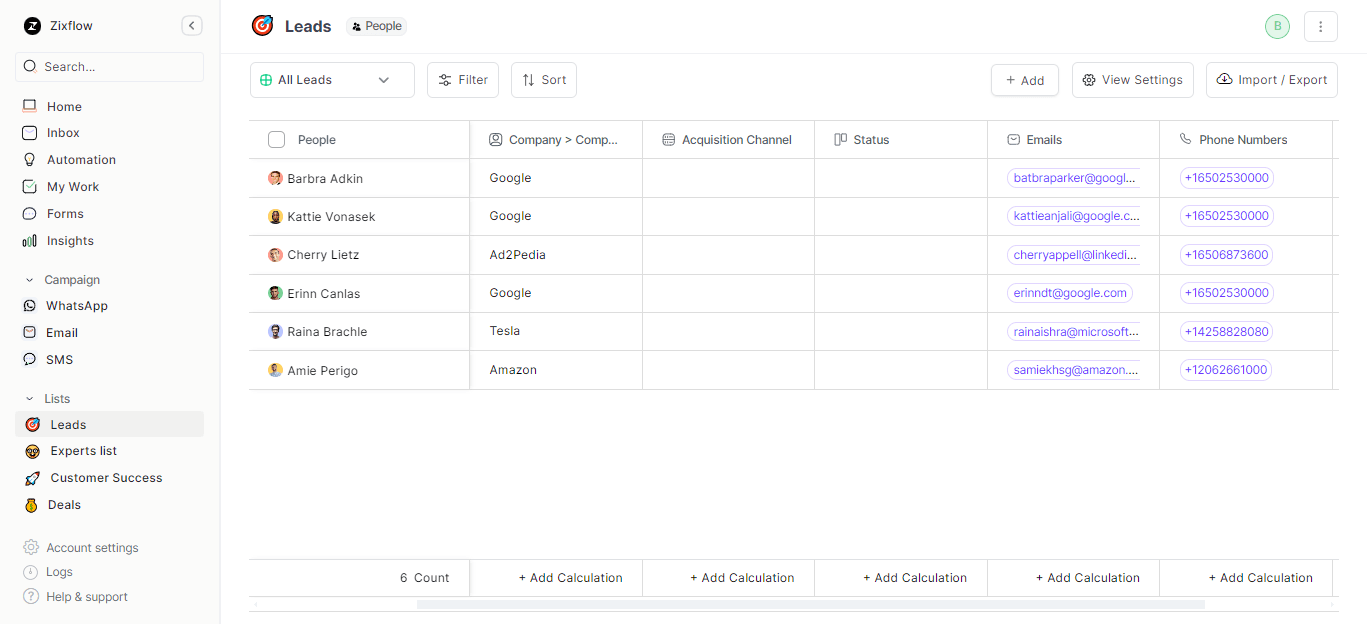Viewport: 1367px width, 624px height.
Task: Open the Automation page
Action: 80,160
